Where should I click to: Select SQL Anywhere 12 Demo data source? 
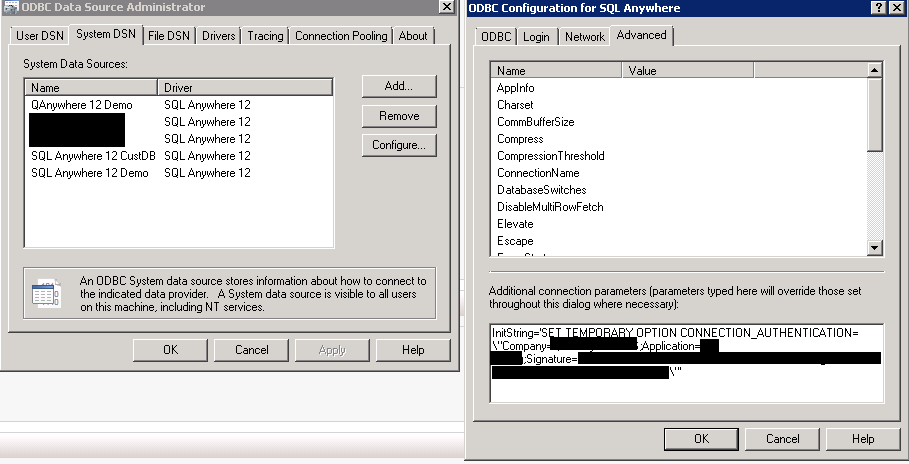coord(90,173)
